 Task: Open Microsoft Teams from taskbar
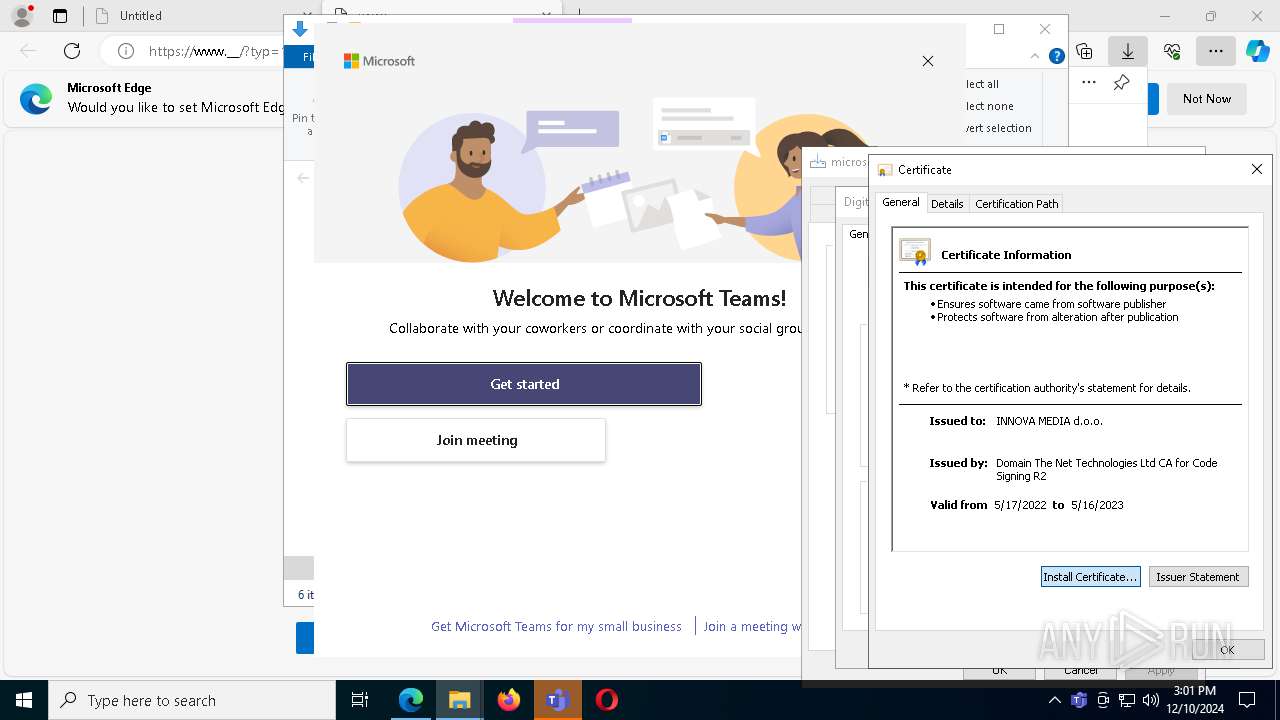pyautogui.click(x=557, y=700)
